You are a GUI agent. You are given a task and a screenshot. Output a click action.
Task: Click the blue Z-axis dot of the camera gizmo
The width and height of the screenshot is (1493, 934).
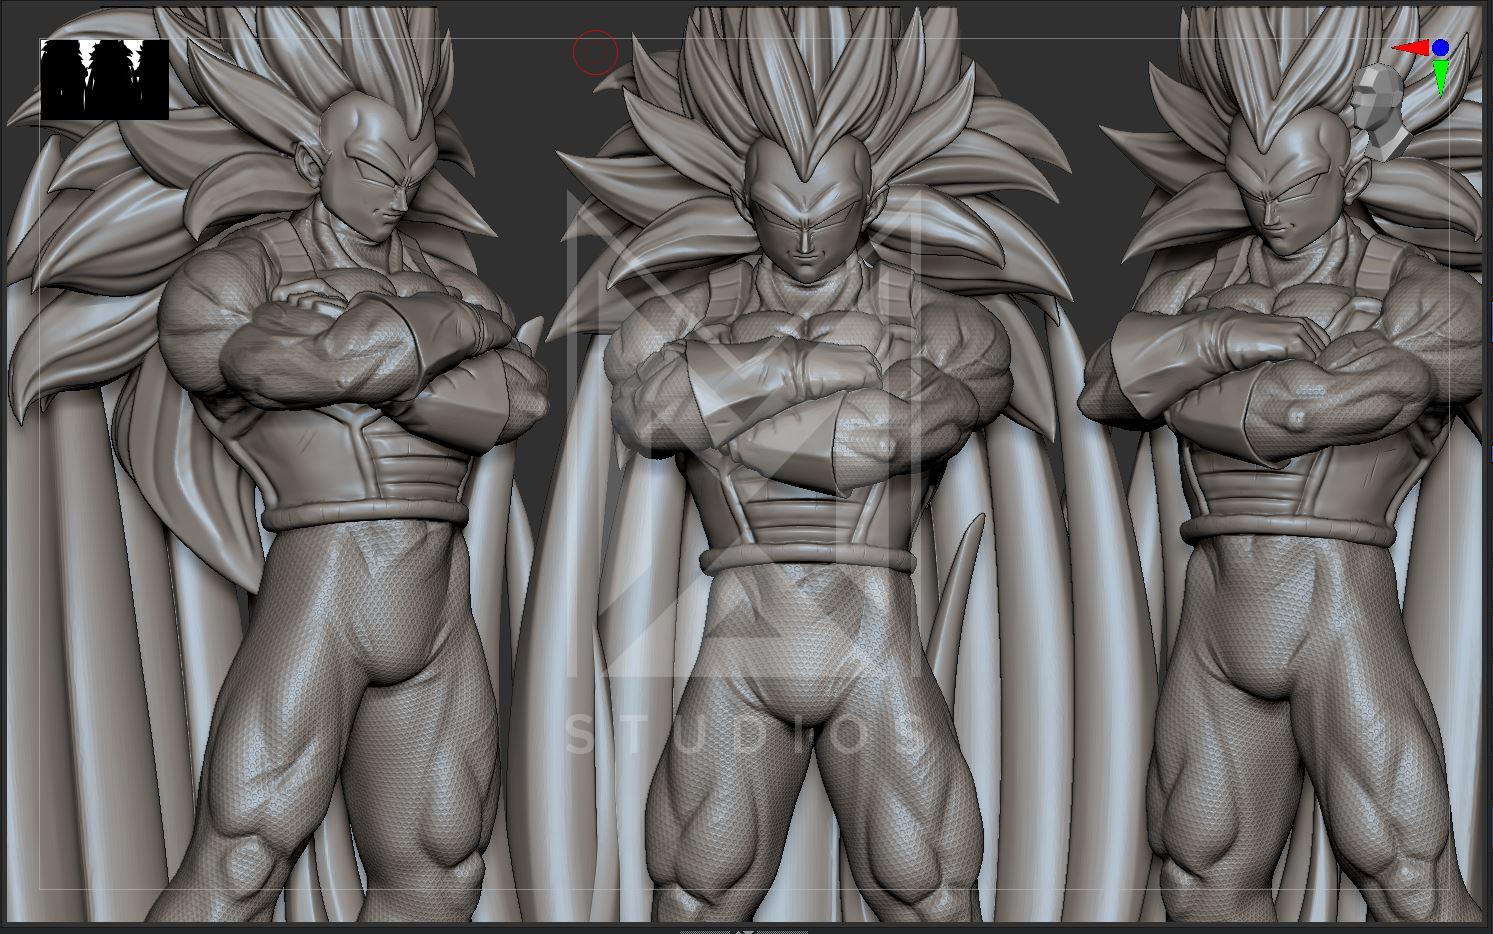(x=1440, y=47)
